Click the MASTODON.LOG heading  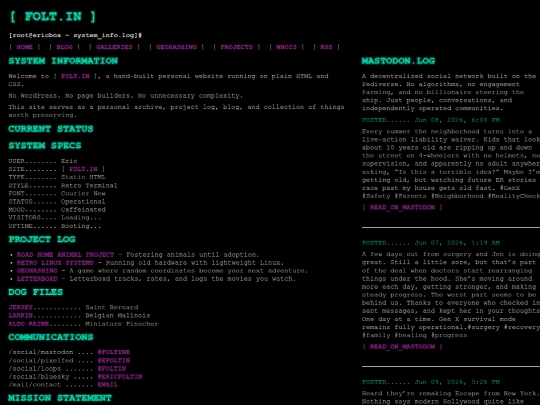point(398,61)
